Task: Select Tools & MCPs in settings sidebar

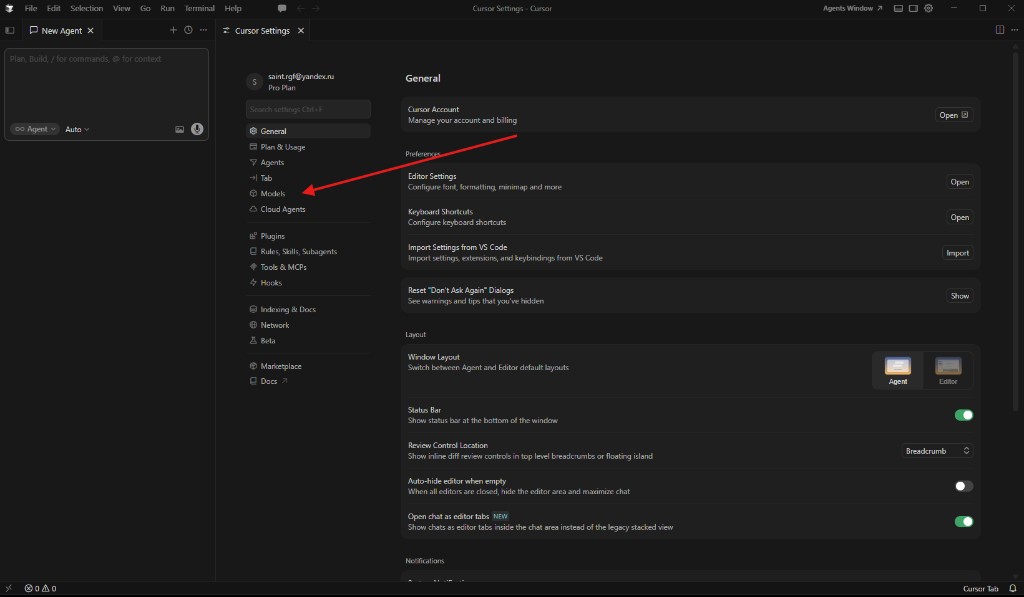Action: [x=308, y=267]
